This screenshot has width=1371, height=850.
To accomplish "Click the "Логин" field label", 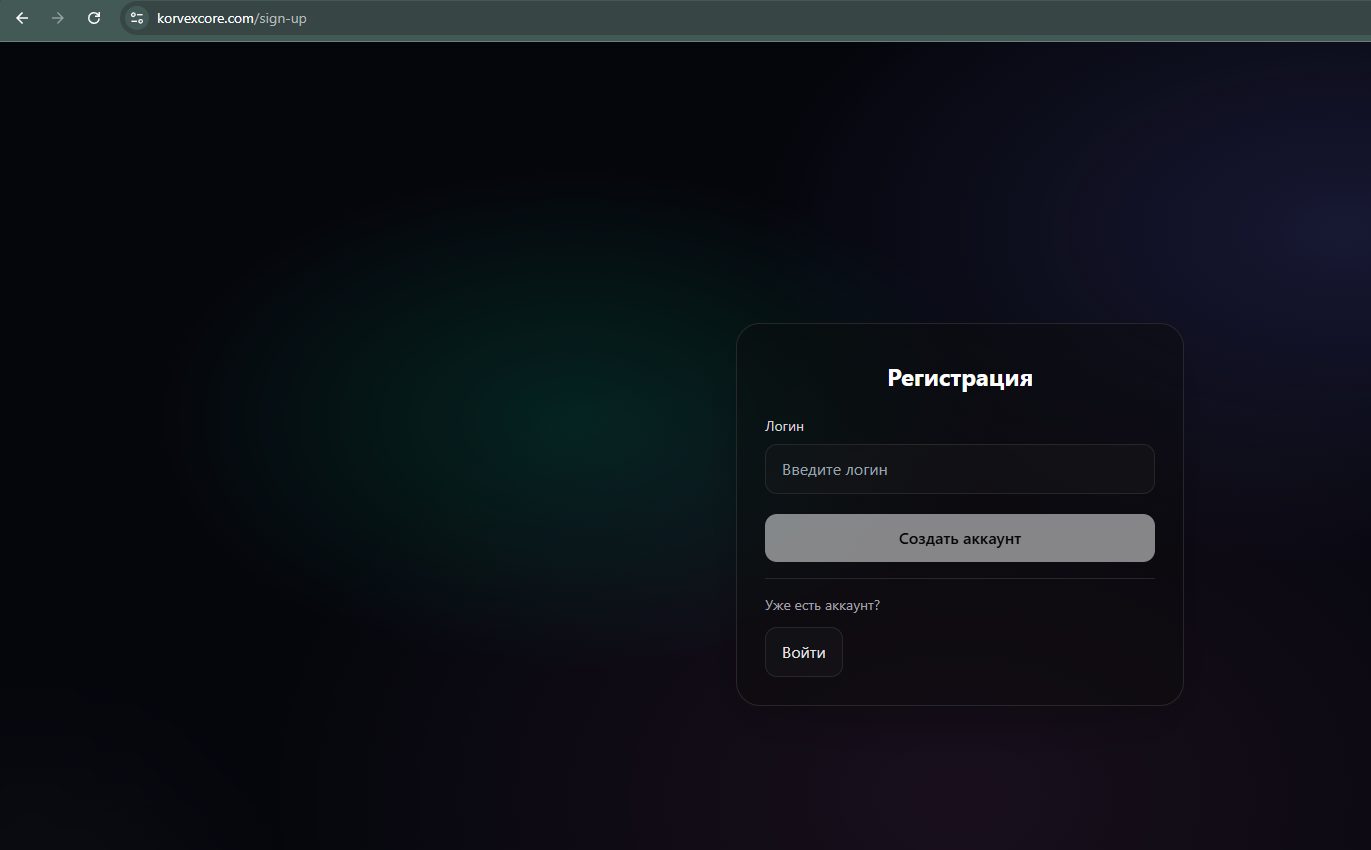I will [784, 426].
